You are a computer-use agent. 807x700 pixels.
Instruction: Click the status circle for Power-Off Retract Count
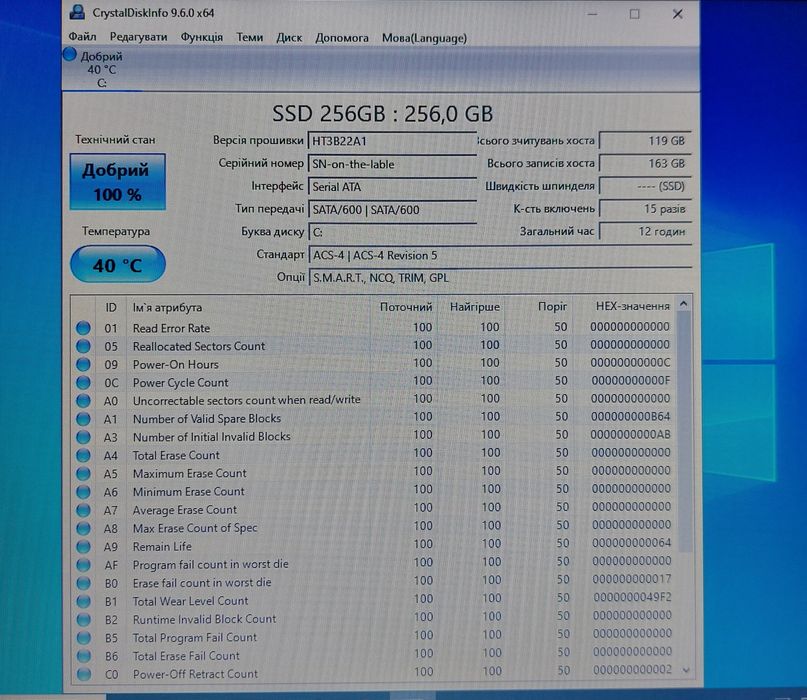coord(83,674)
